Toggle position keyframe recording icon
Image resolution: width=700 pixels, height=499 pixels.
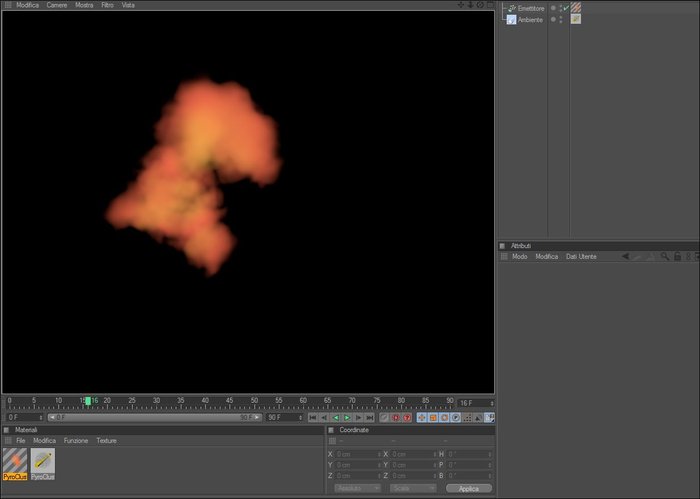tap(421, 418)
